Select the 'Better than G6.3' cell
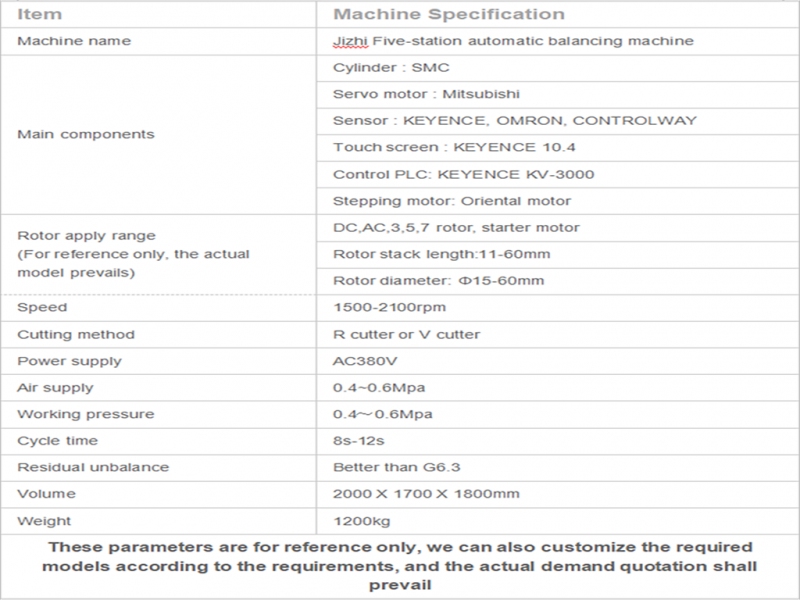800x600 pixels. click(x=558, y=467)
